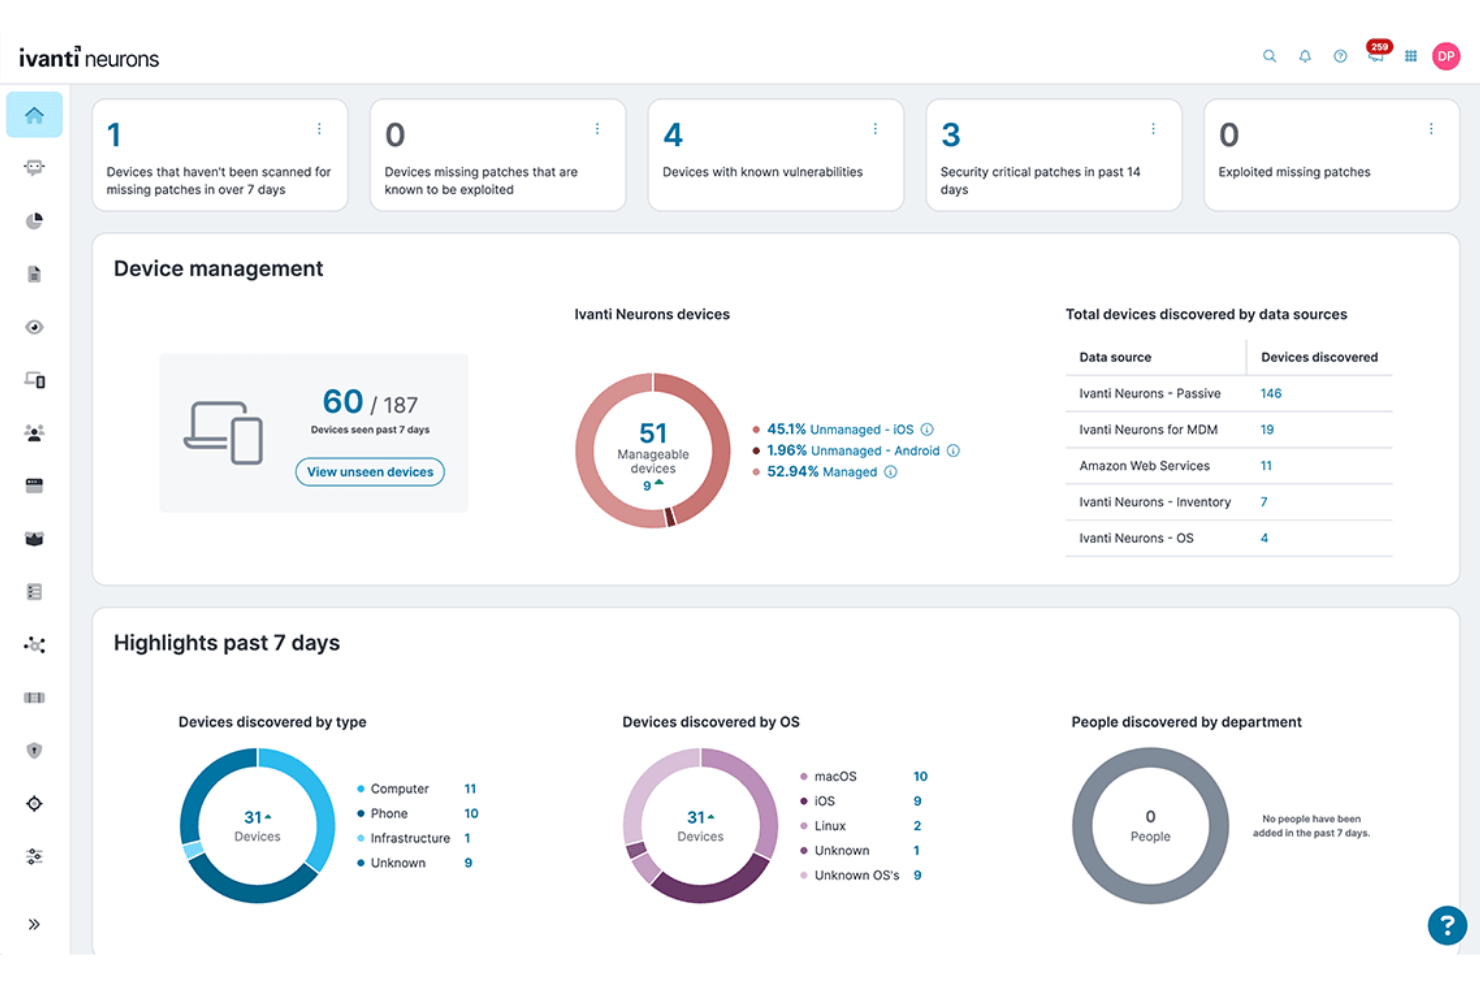The image size is (1480, 987).
Task: Click Computer count 11
Action: 470,788
